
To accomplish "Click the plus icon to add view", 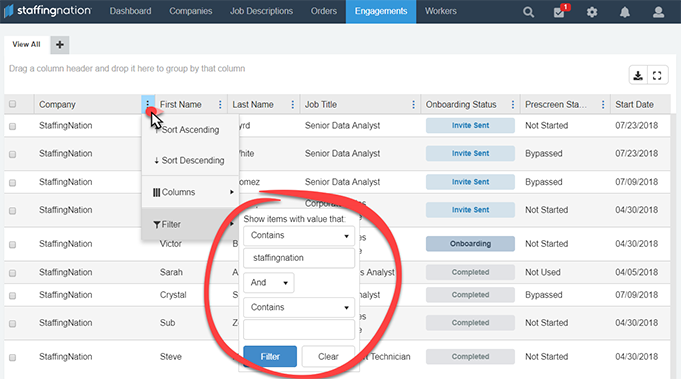I will pos(60,45).
